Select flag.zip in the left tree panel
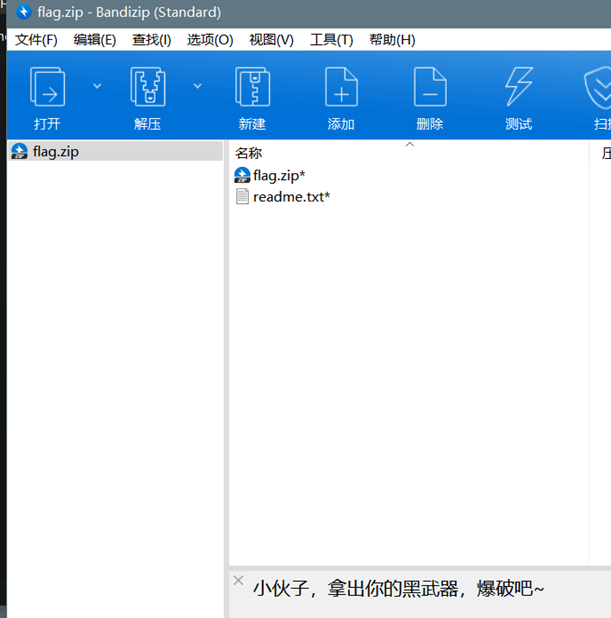611x618 pixels. 55,152
